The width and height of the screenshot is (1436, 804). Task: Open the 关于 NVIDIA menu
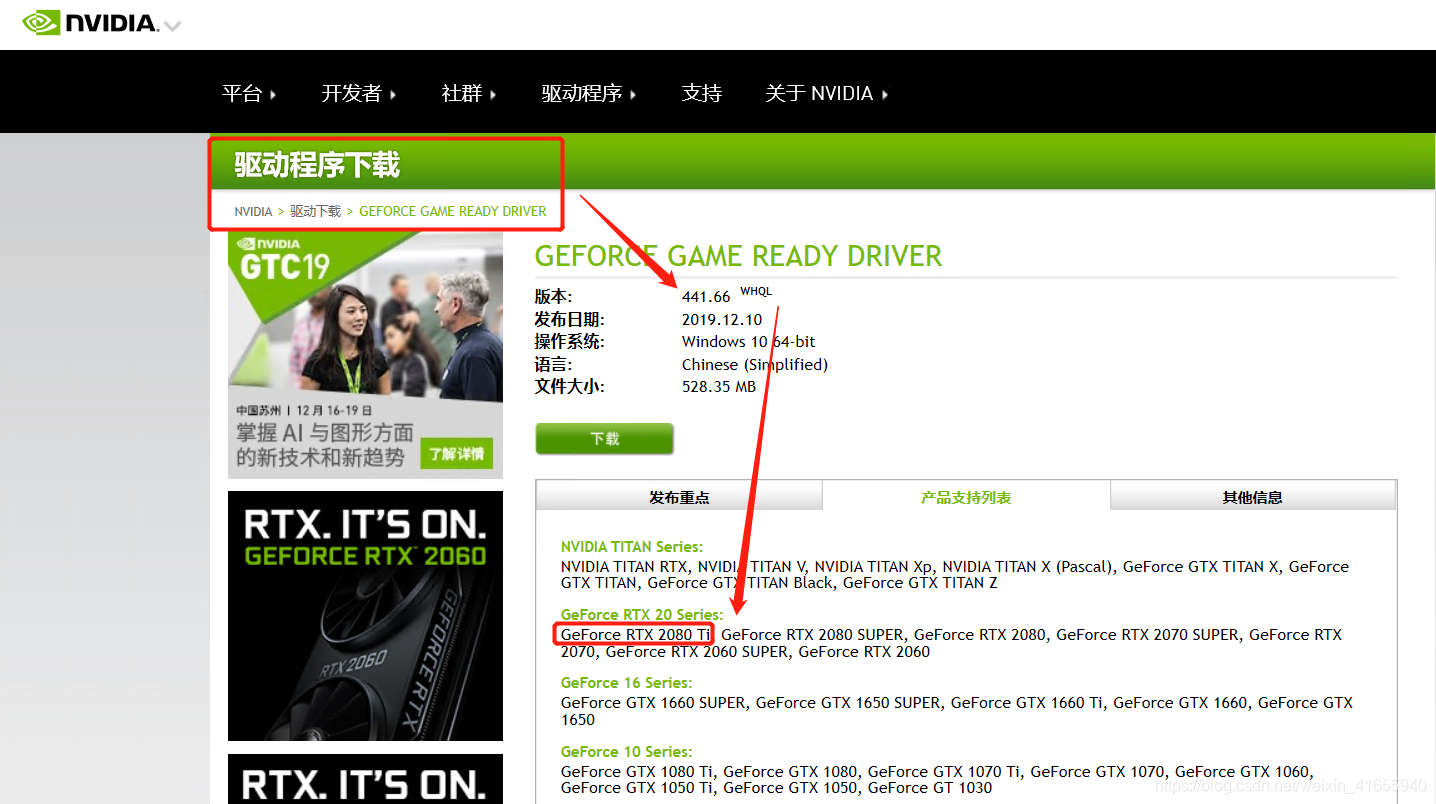click(826, 93)
